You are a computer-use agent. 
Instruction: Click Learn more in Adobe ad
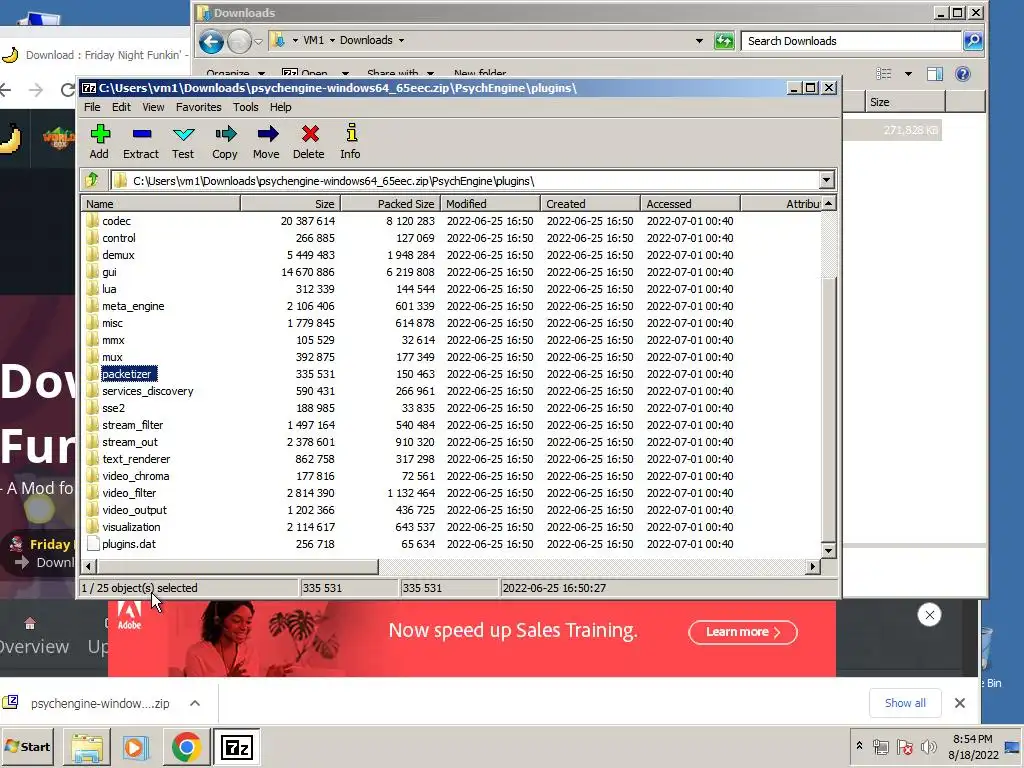[743, 632]
